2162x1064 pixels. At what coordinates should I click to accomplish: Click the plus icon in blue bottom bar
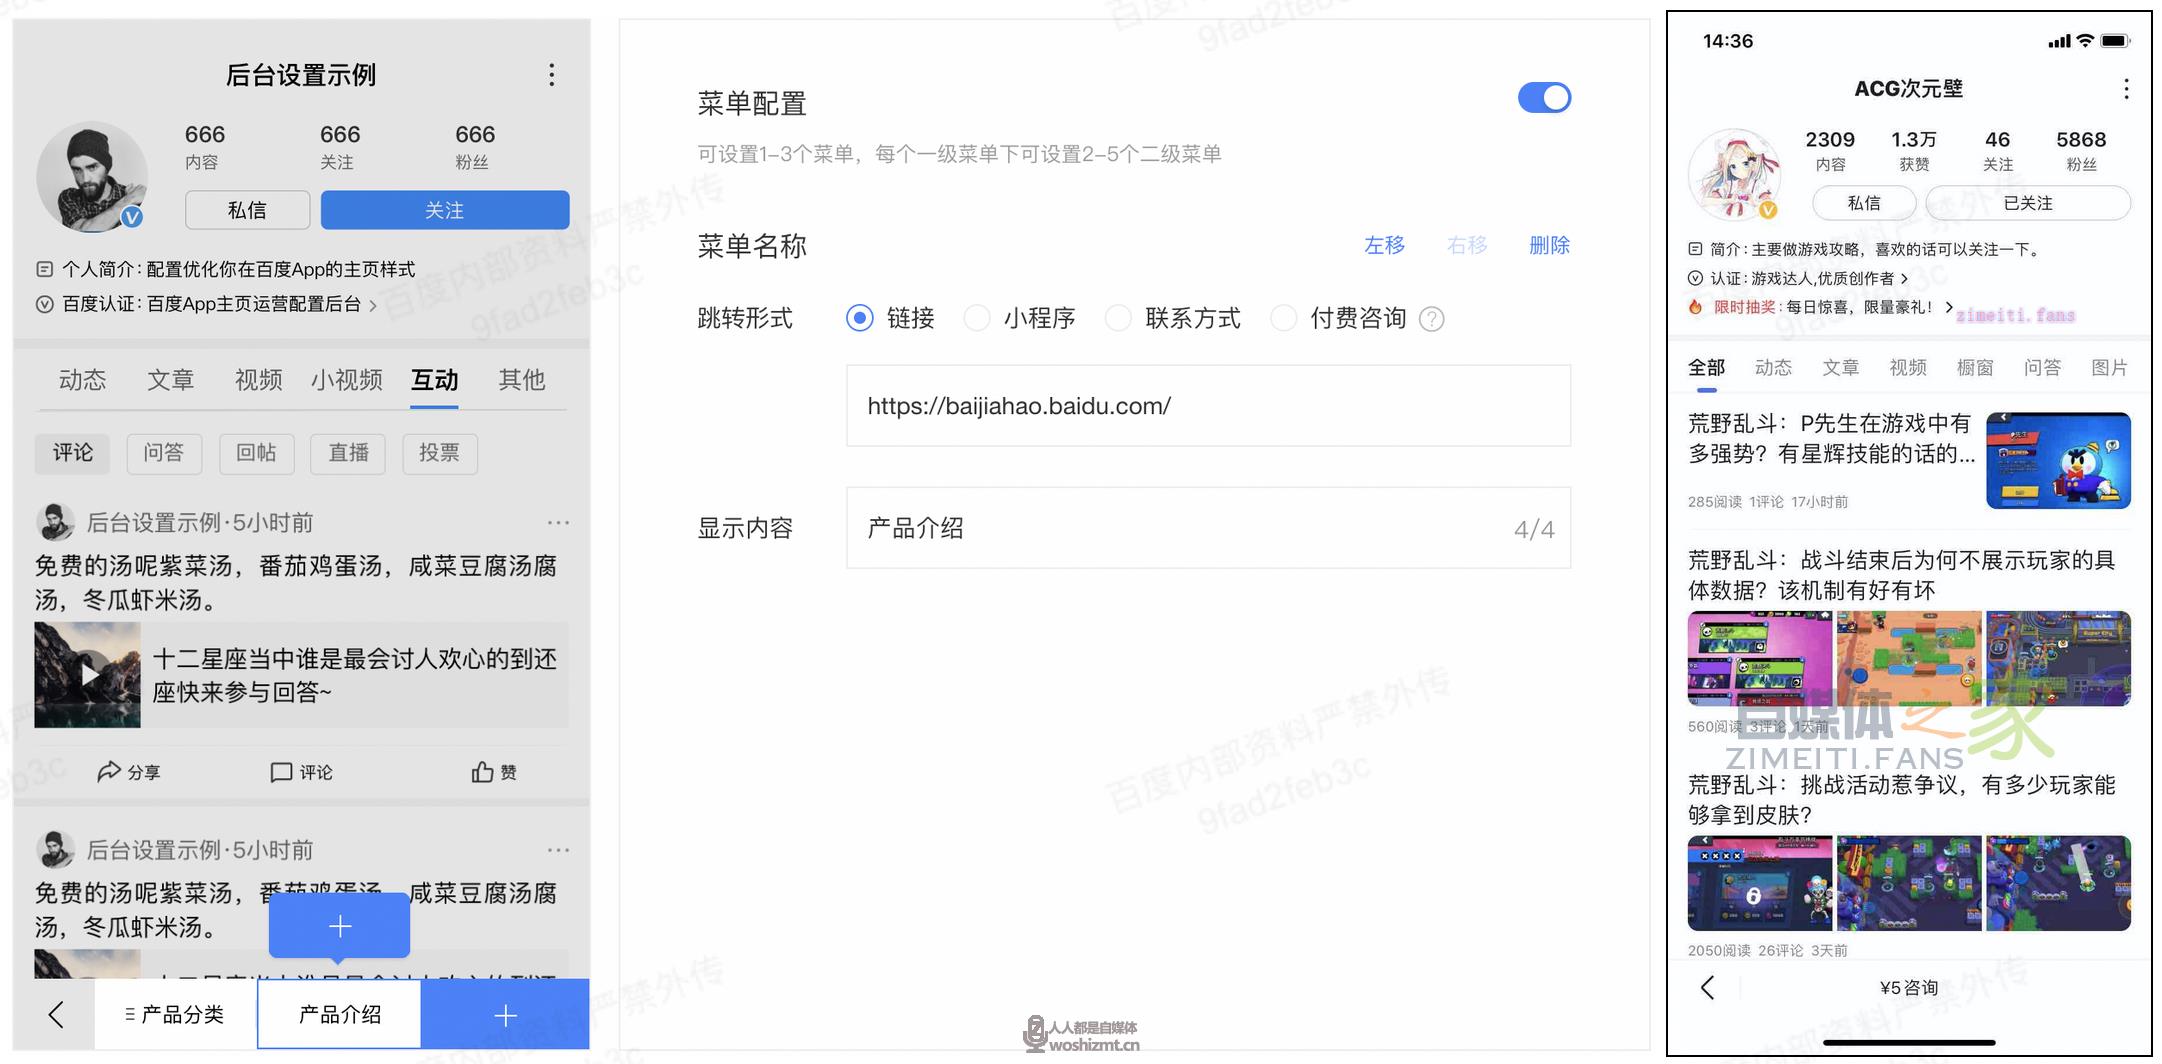click(505, 1015)
